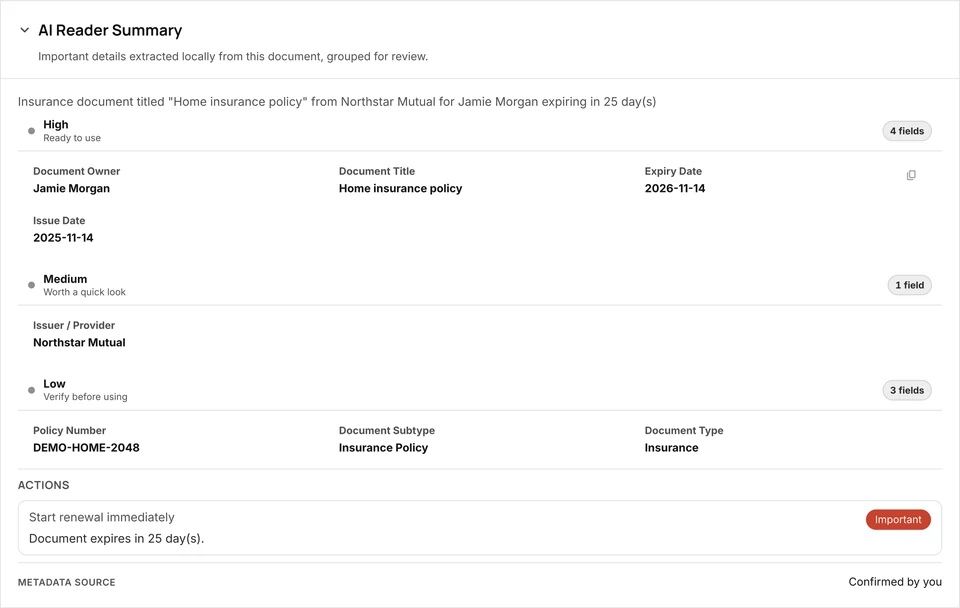Copy high-confidence fields using the copy icon
Image resolution: width=960 pixels, height=608 pixels.
point(911,175)
